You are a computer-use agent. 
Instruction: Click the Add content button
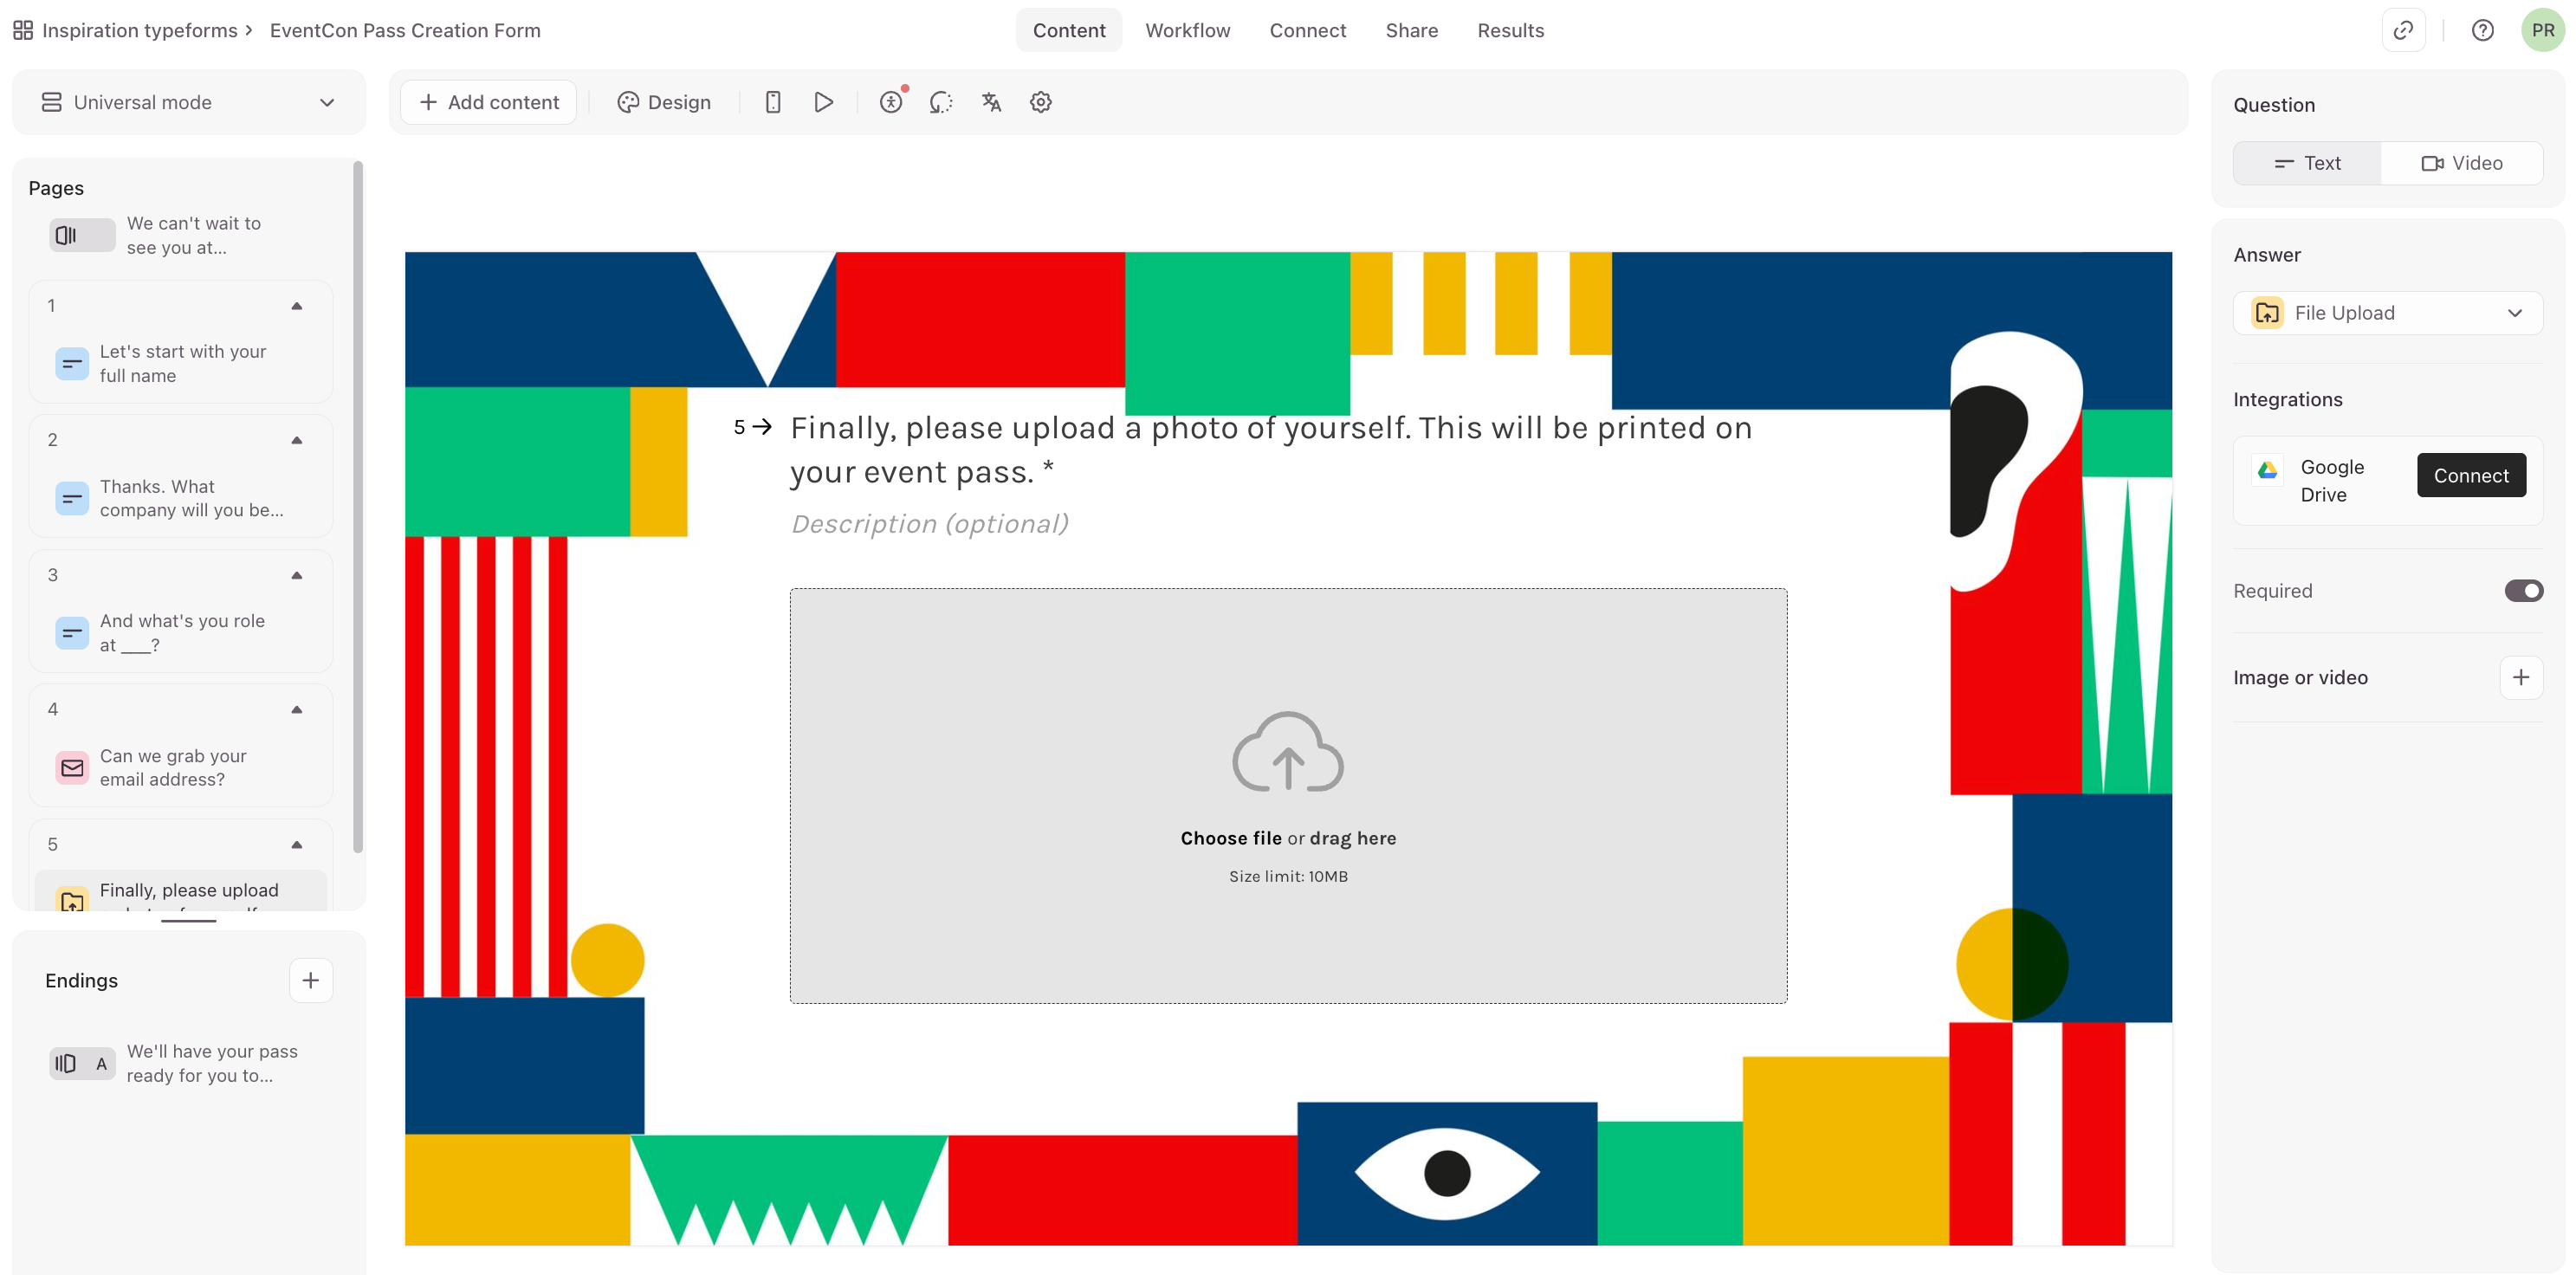488,102
